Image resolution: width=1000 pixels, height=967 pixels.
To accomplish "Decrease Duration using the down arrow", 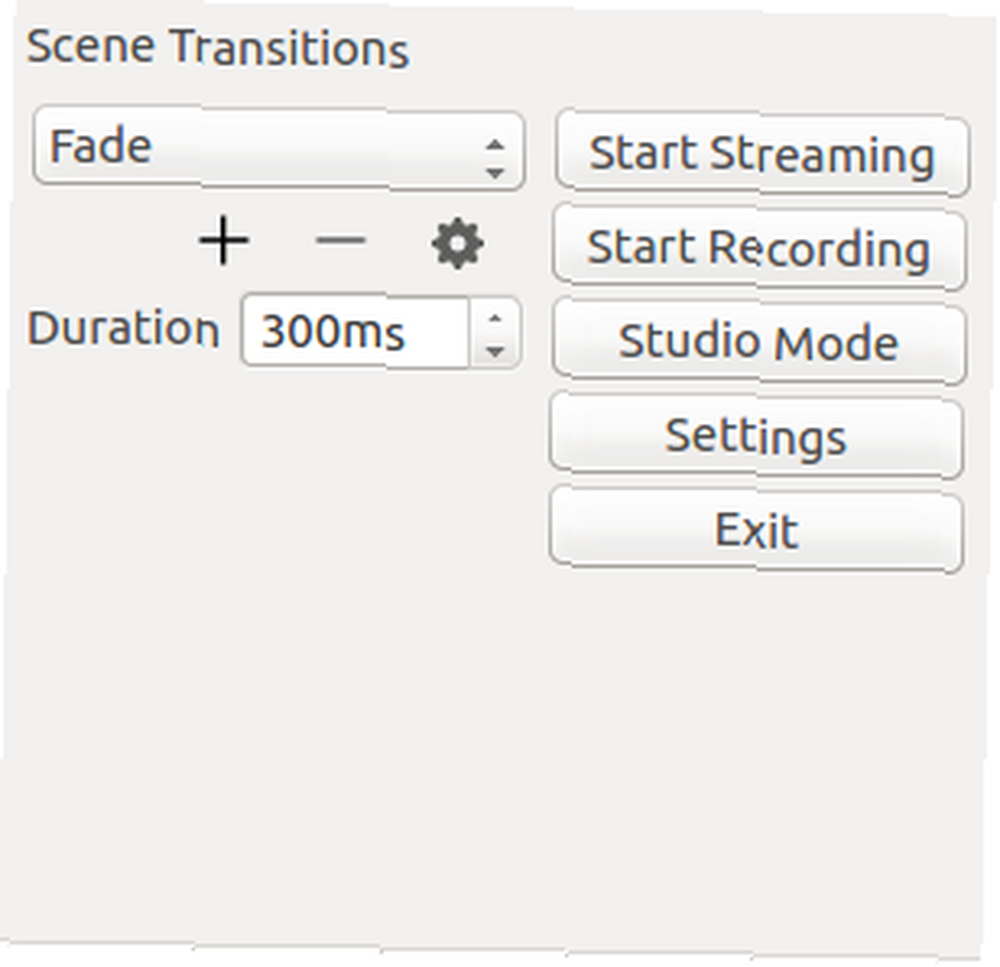I will pyautogui.click(x=495, y=350).
